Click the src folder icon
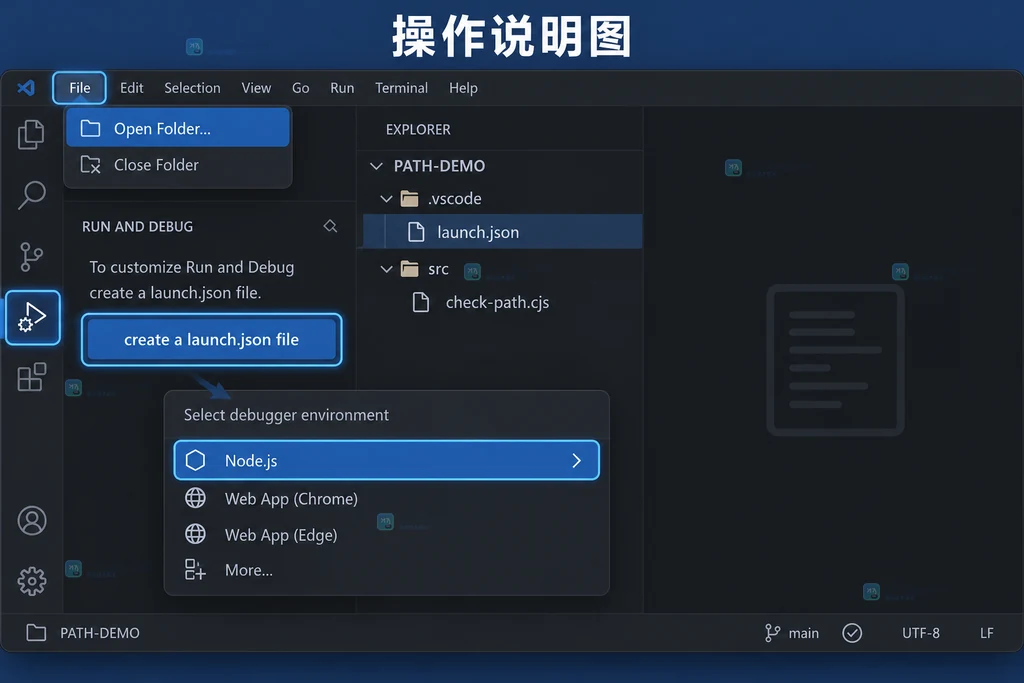 [x=409, y=268]
